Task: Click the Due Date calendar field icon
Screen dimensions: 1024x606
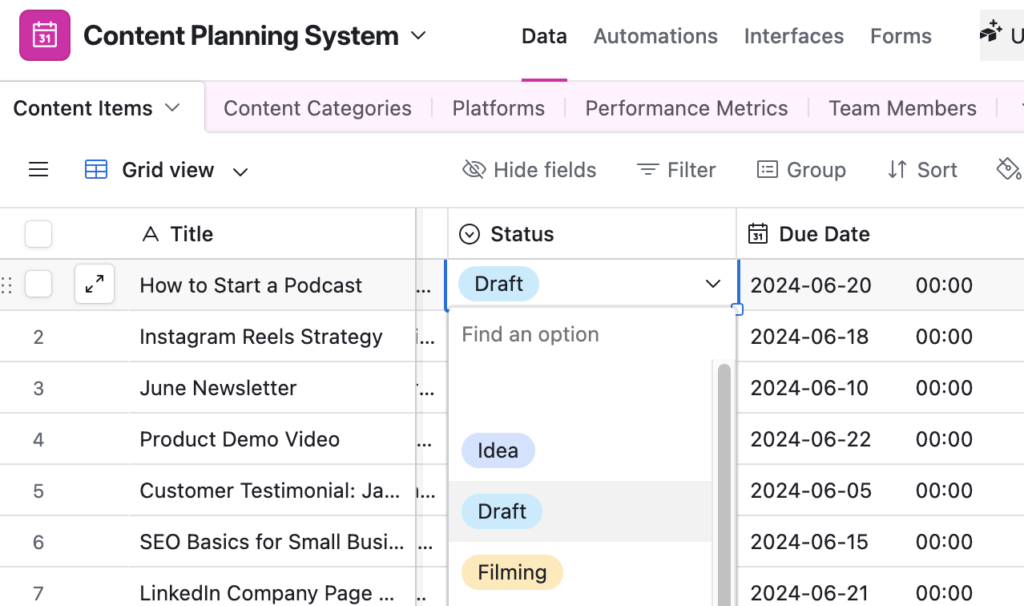Action: [x=758, y=234]
